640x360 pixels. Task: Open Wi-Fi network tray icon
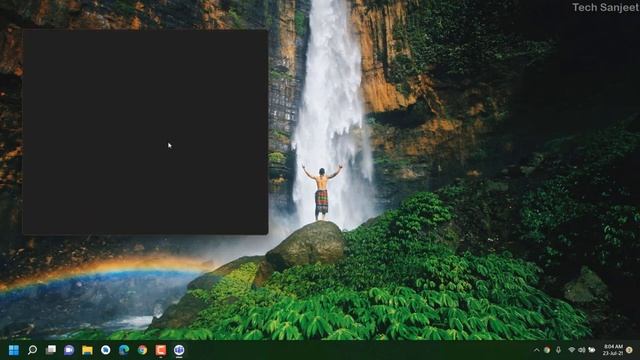click(x=572, y=350)
